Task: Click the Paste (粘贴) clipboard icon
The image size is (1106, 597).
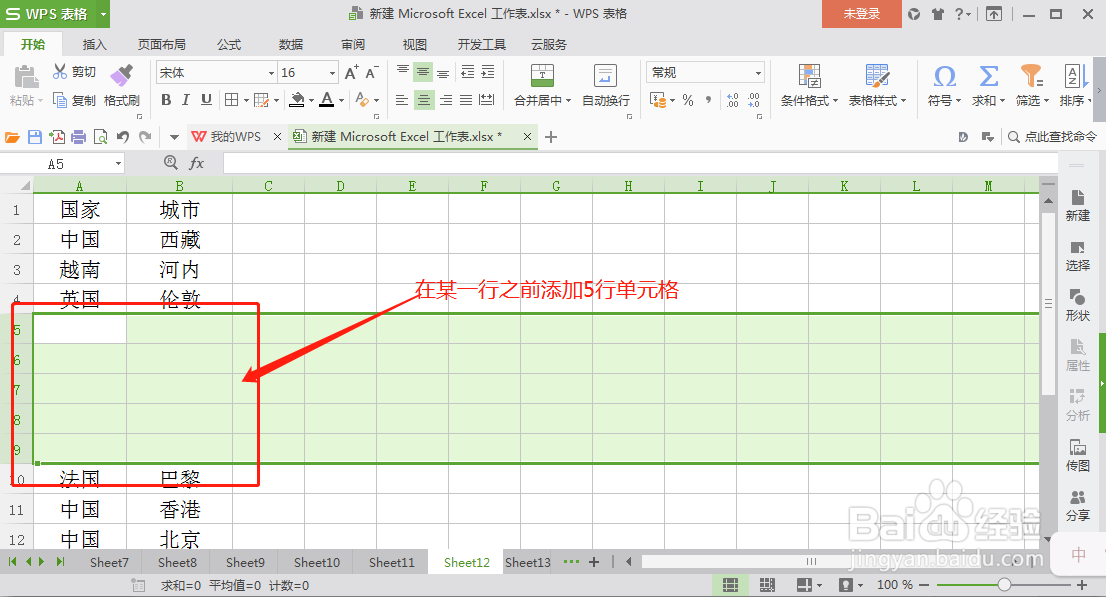Action: [26, 76]
